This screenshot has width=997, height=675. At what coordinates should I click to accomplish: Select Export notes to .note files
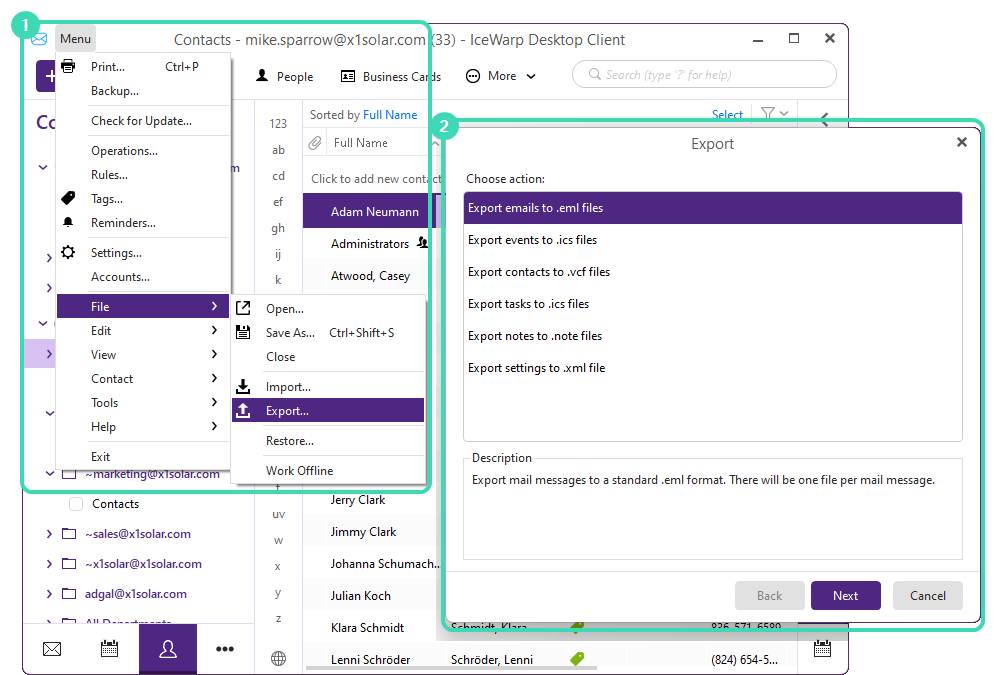713,336
